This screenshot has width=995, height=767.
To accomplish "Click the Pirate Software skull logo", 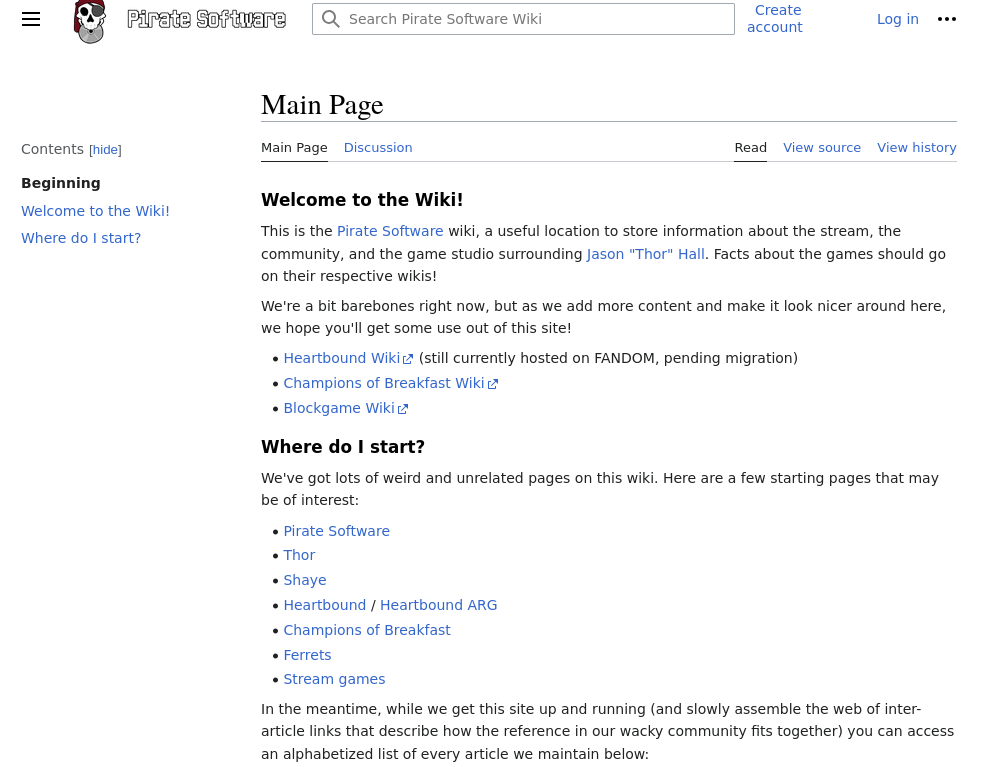I will 90,22.
